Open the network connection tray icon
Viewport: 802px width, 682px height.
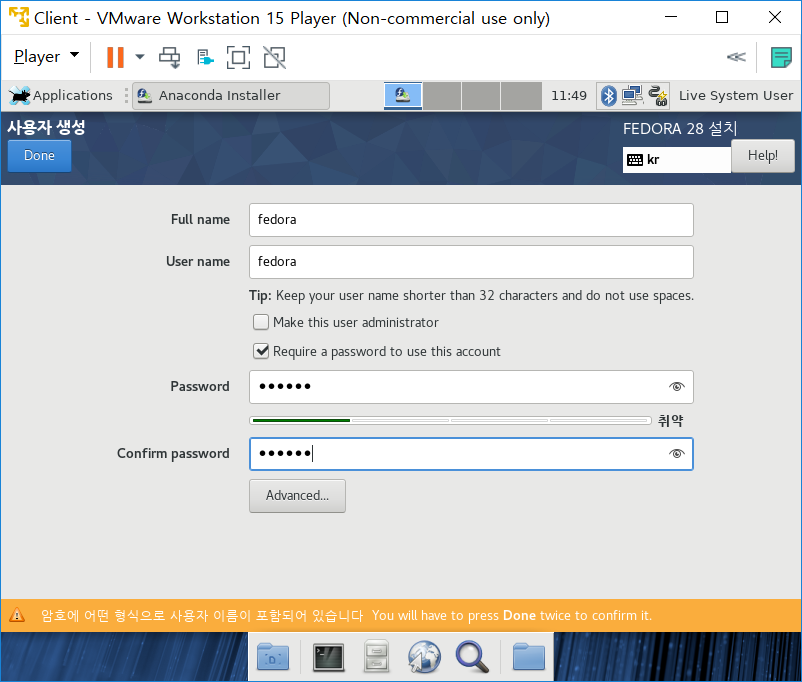pyautogui.click(x=632, y=96)
